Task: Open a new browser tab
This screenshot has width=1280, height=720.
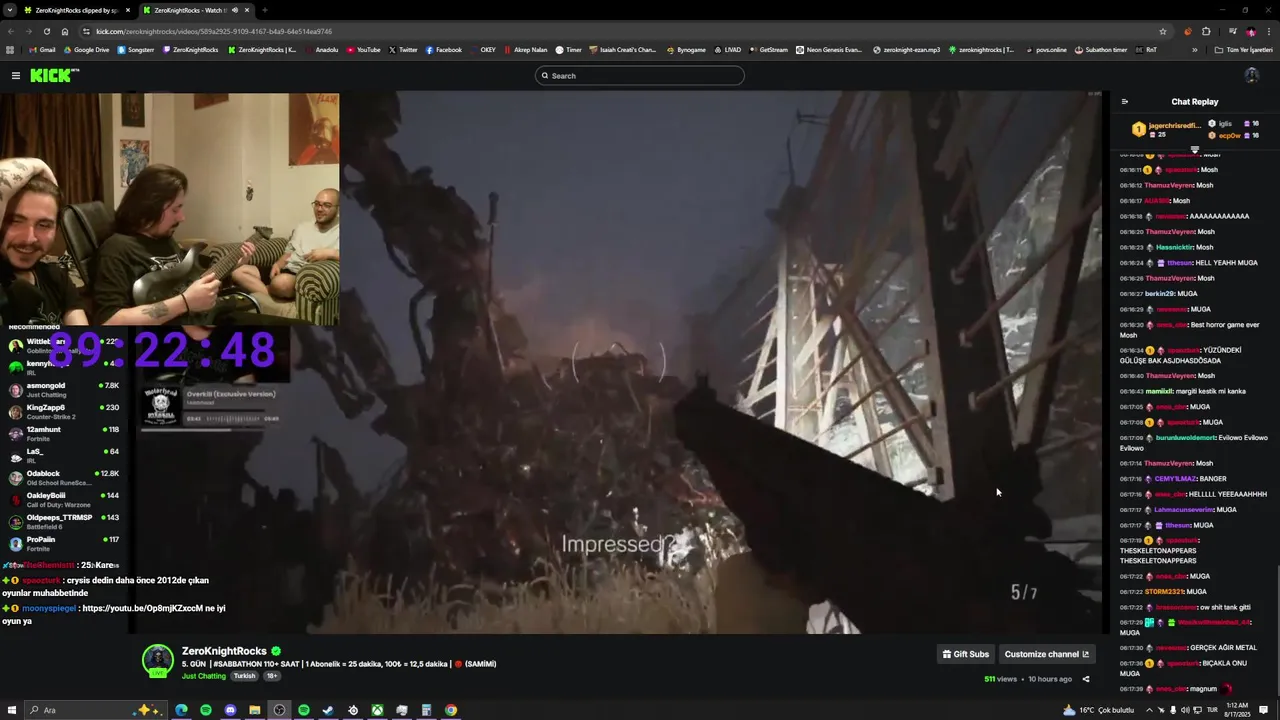Action: [x=264, y=10]
